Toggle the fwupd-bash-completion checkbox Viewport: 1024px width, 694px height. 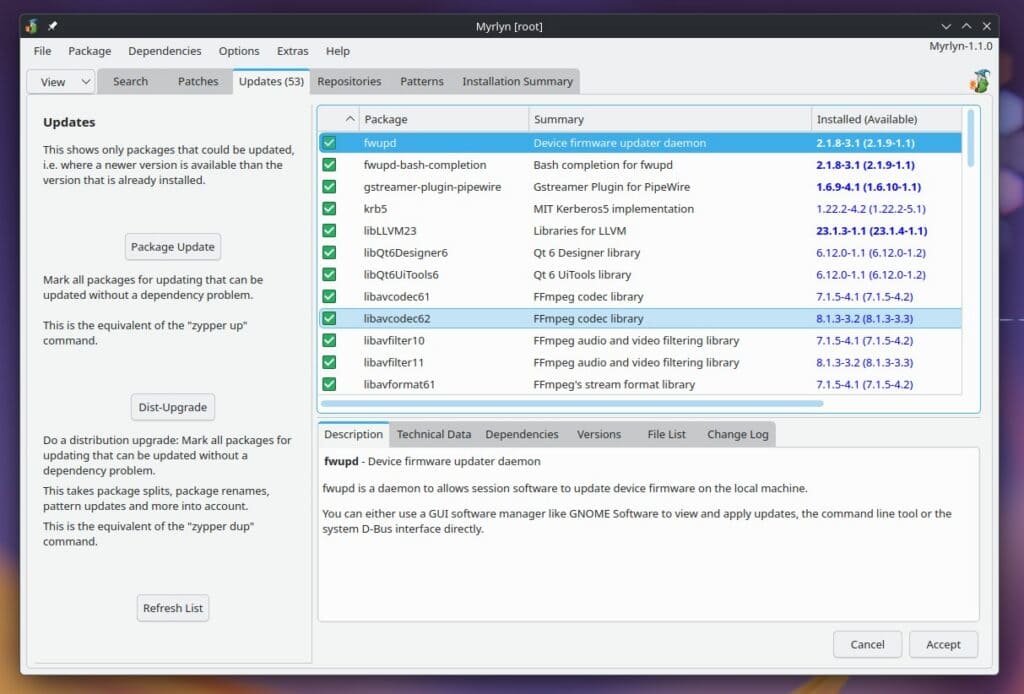point(330,165)
